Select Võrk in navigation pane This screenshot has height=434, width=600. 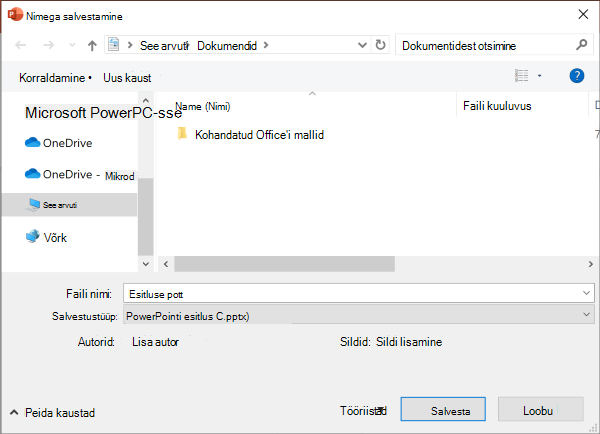coord(46,237)
